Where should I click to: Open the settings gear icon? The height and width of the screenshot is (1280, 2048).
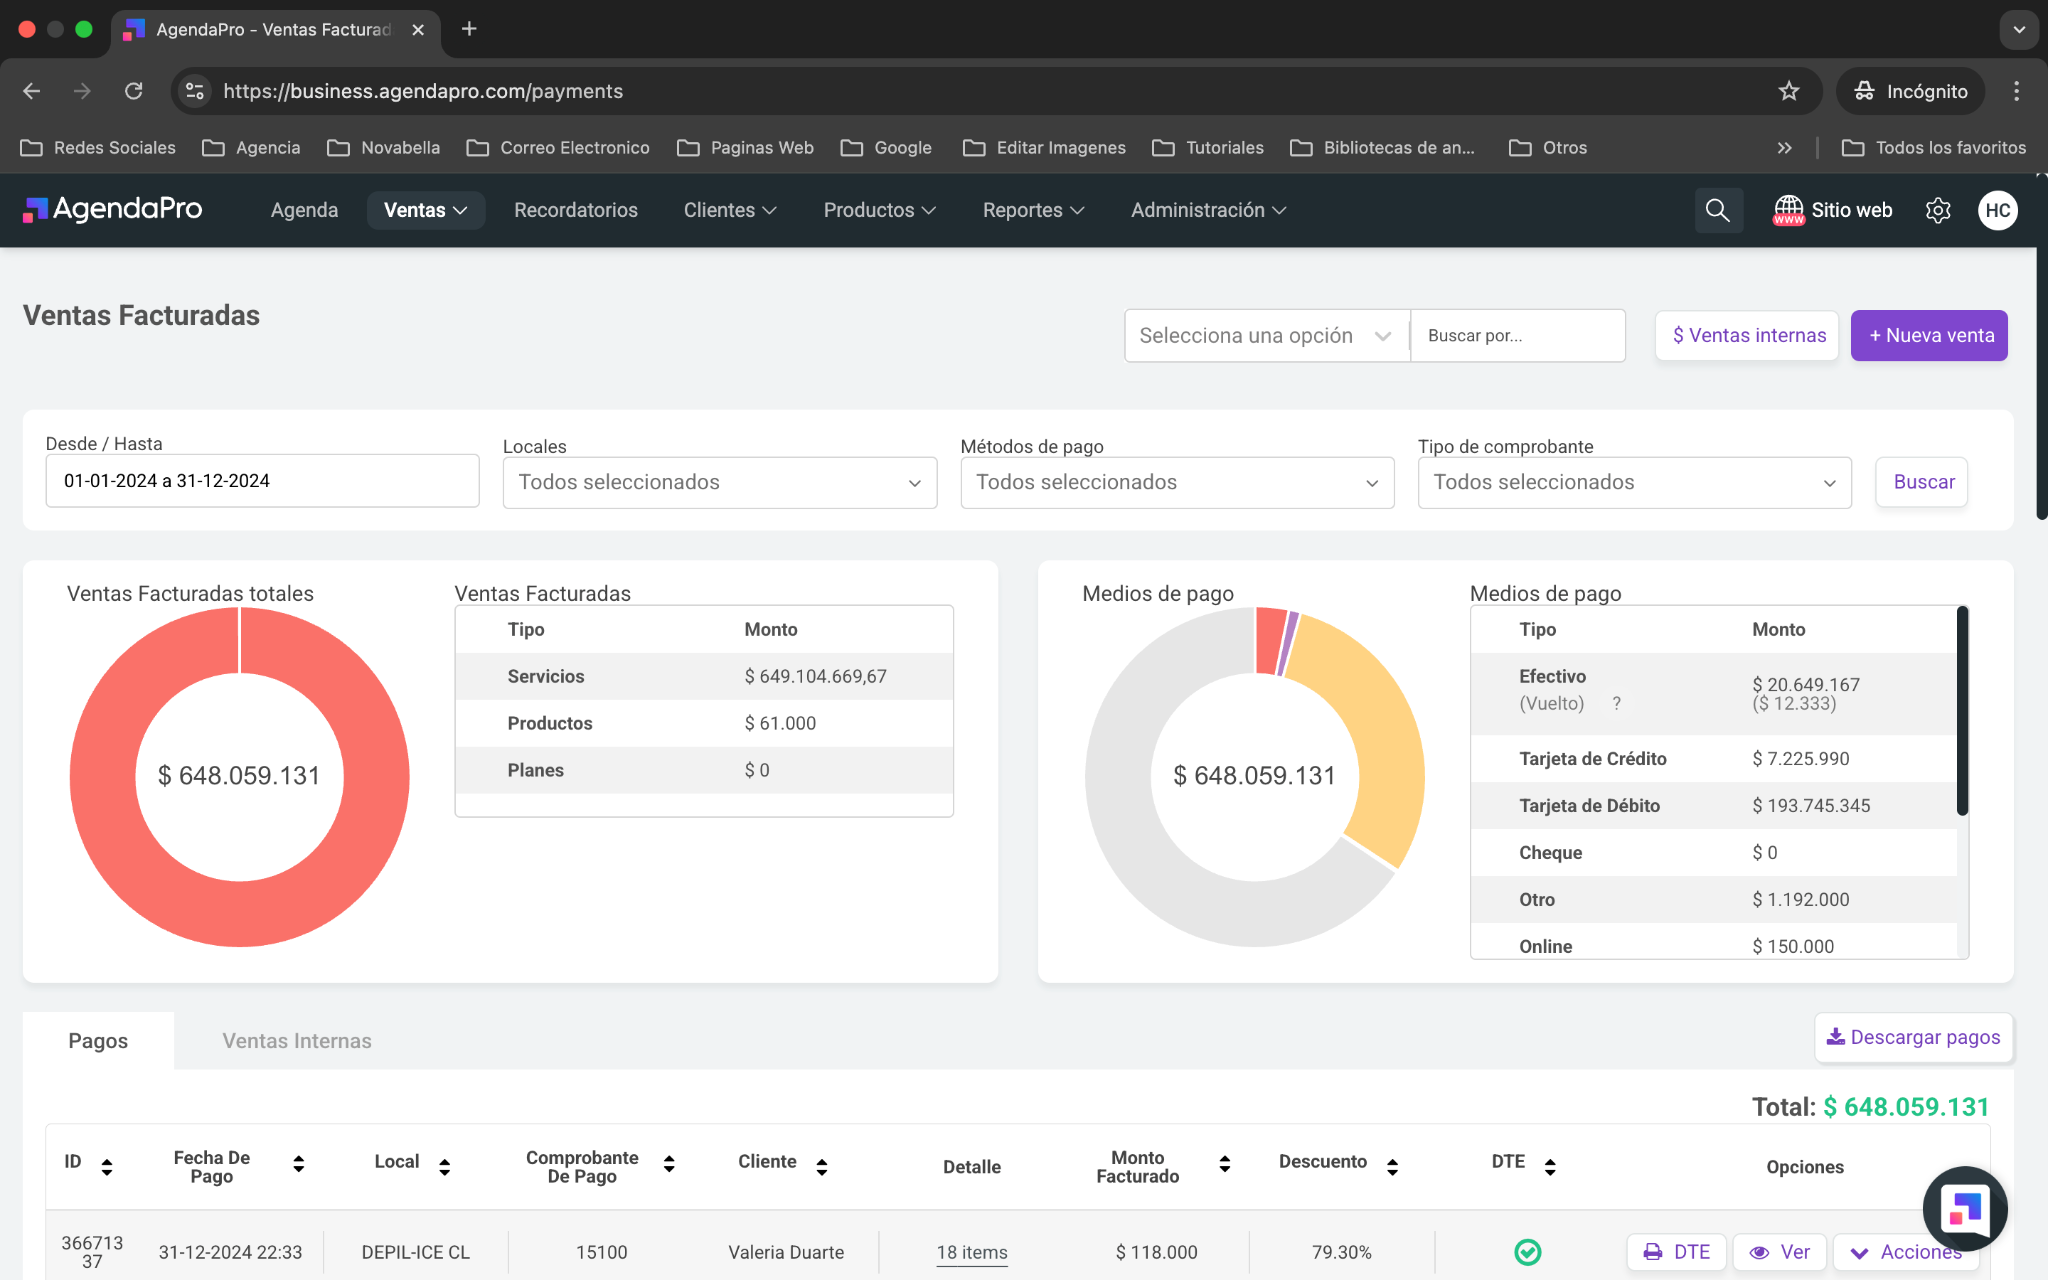1938,210
